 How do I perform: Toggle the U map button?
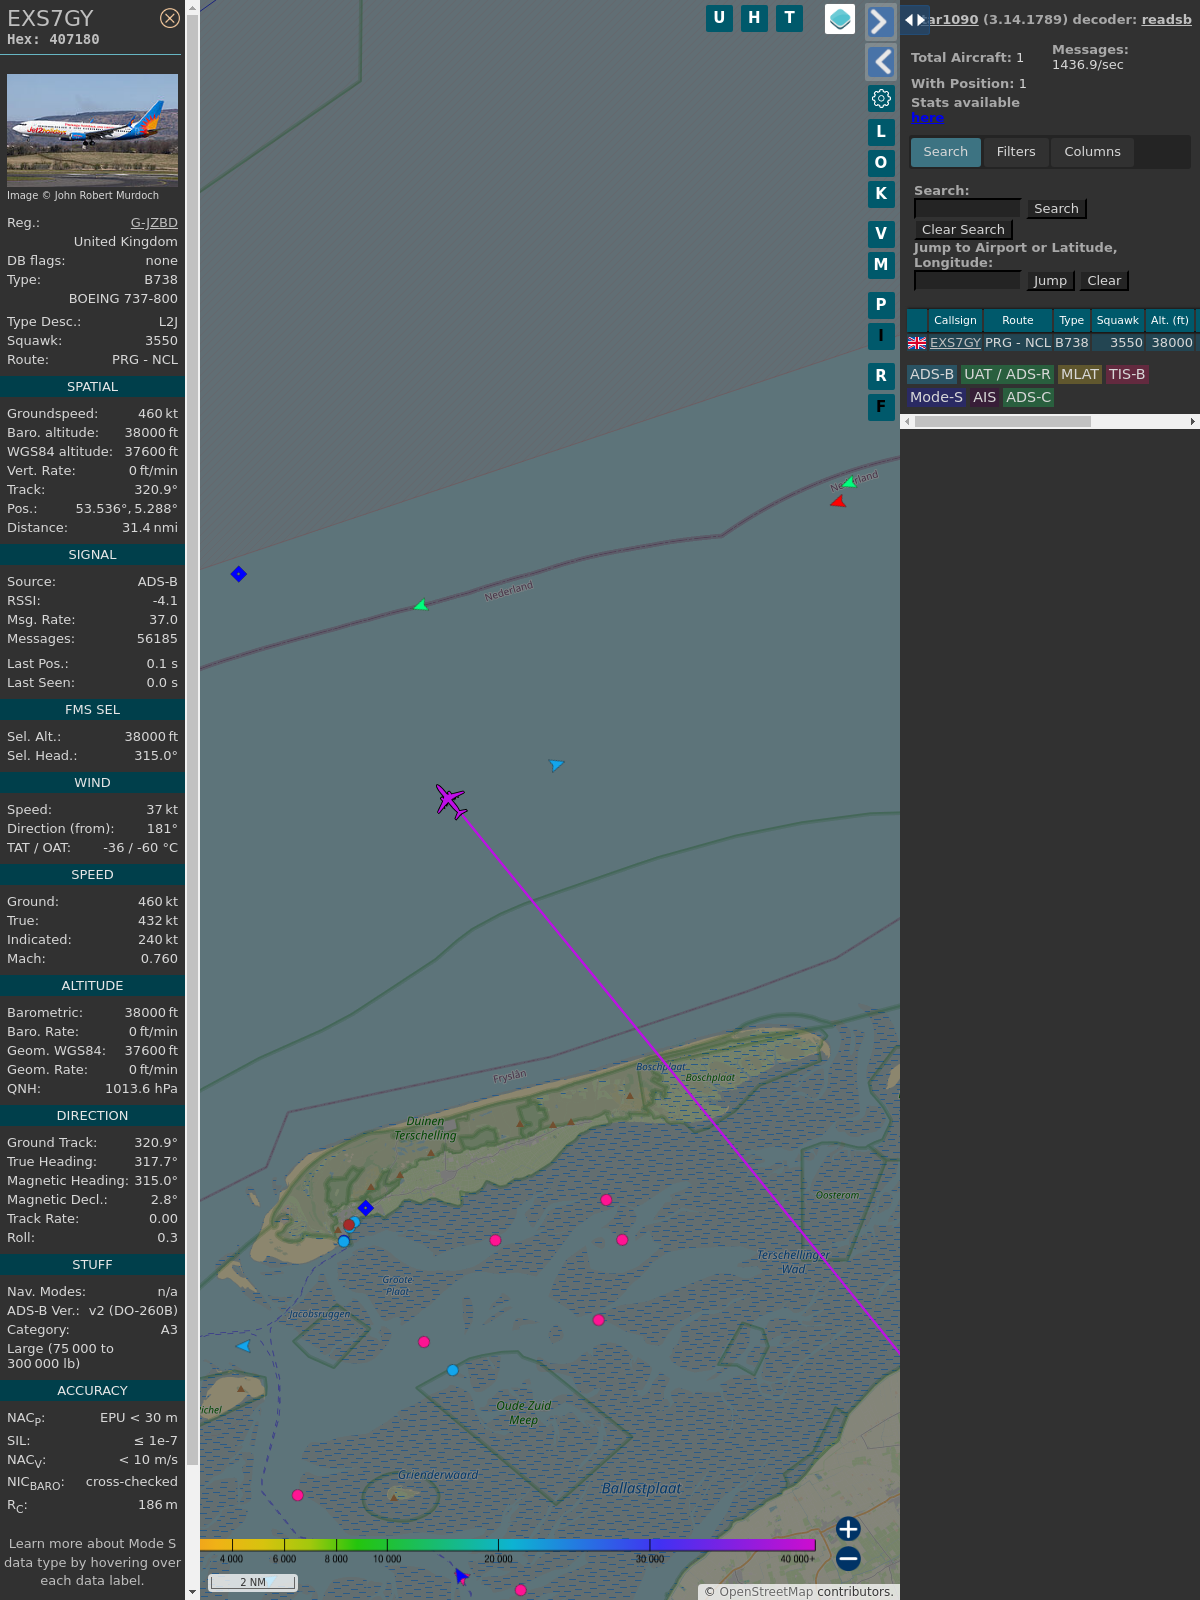tap(719, 18)
